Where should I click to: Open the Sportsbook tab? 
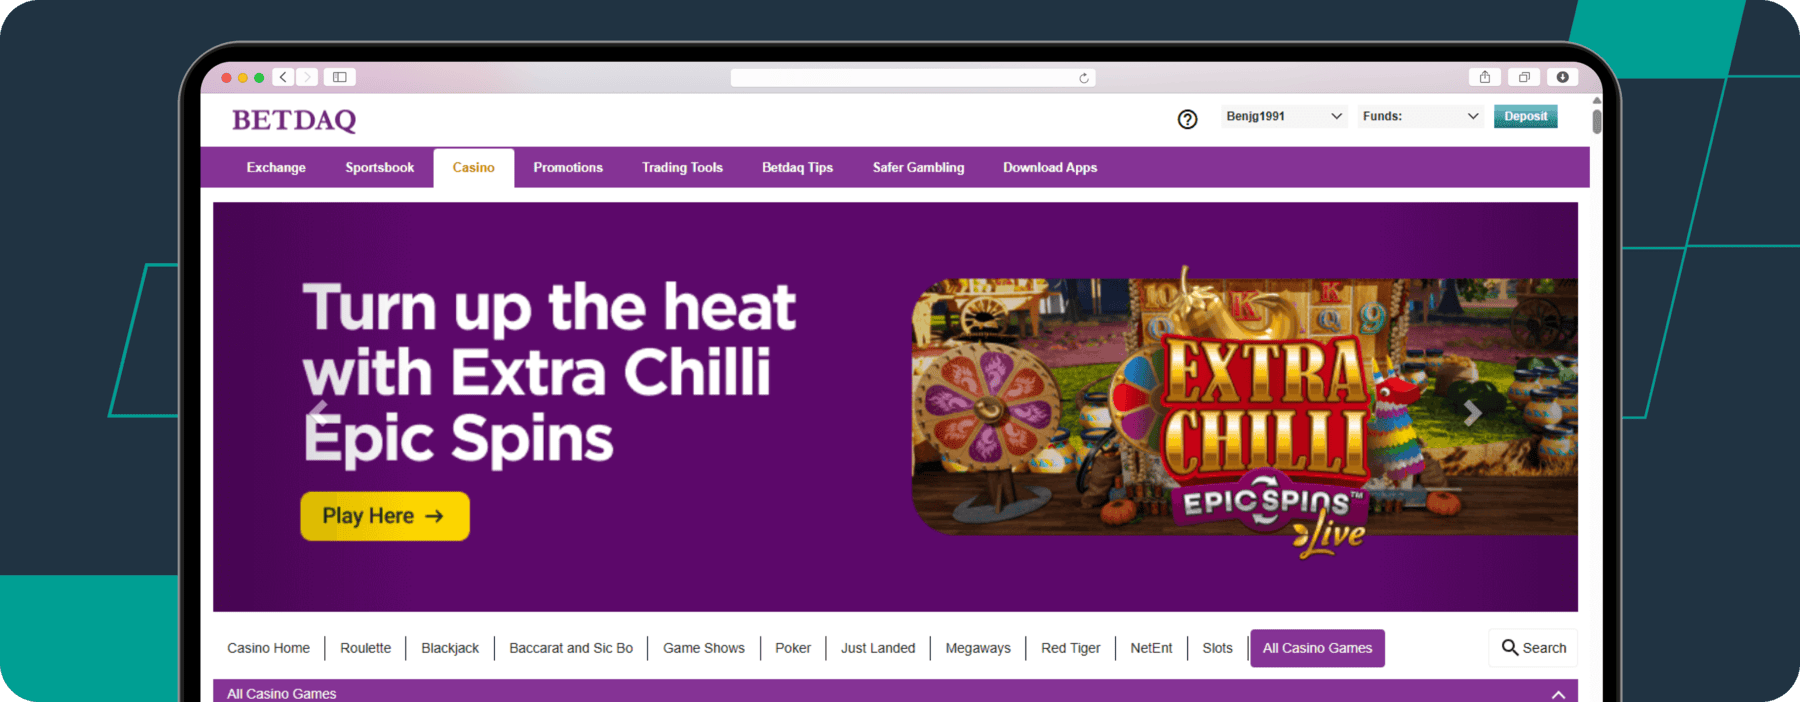click(380, 168)
